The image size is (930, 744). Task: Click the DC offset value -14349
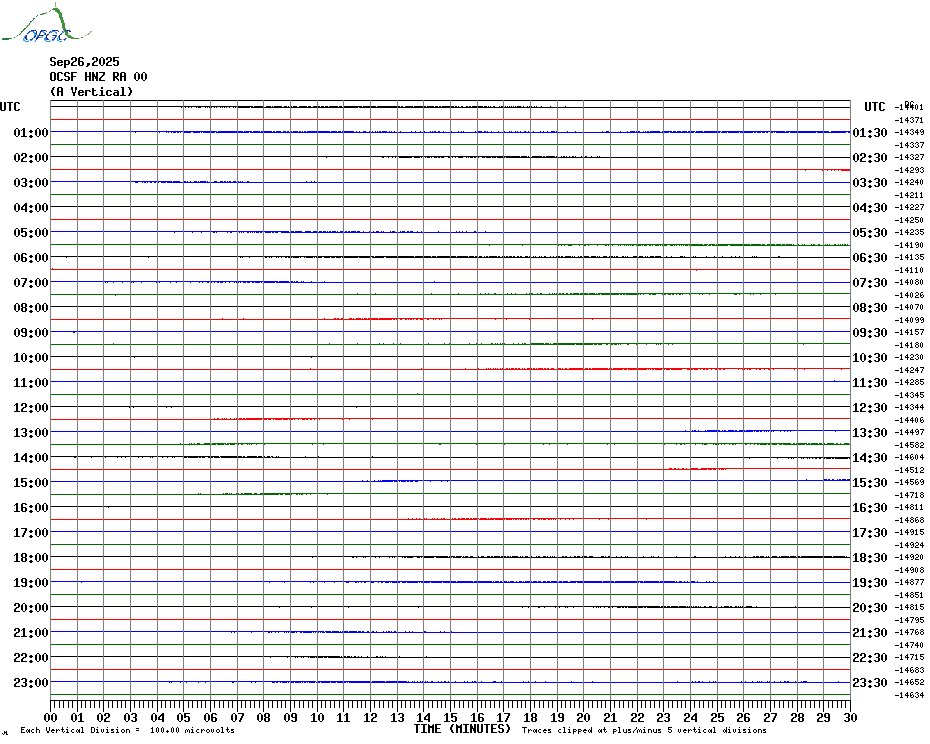pyautogui.click(x=909, y=132)
